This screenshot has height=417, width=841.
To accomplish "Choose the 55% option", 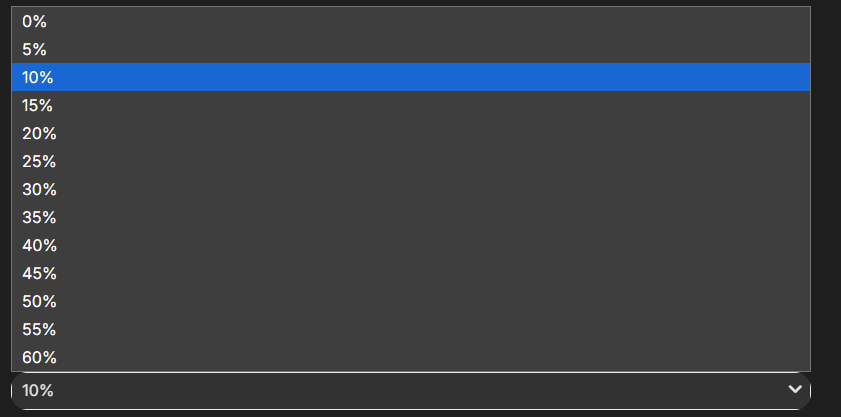I will 411,328.
